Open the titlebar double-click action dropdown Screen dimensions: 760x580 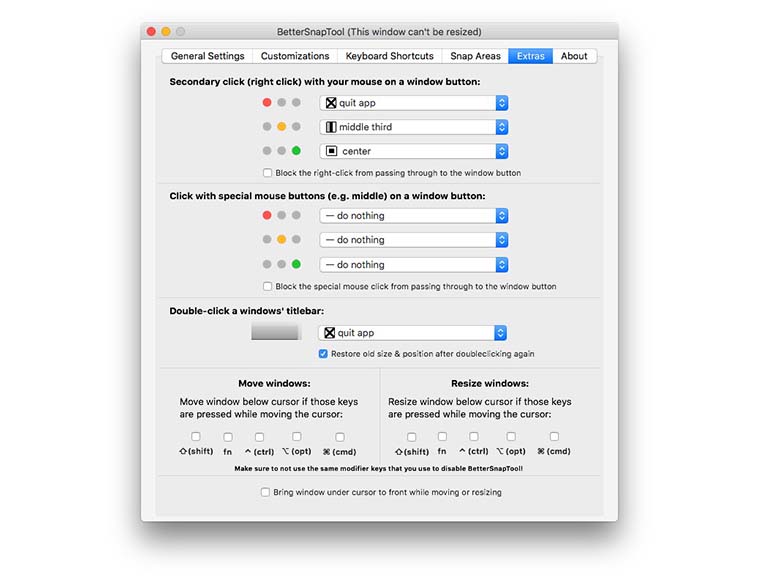pyautogui.click(x=412, y=333)
